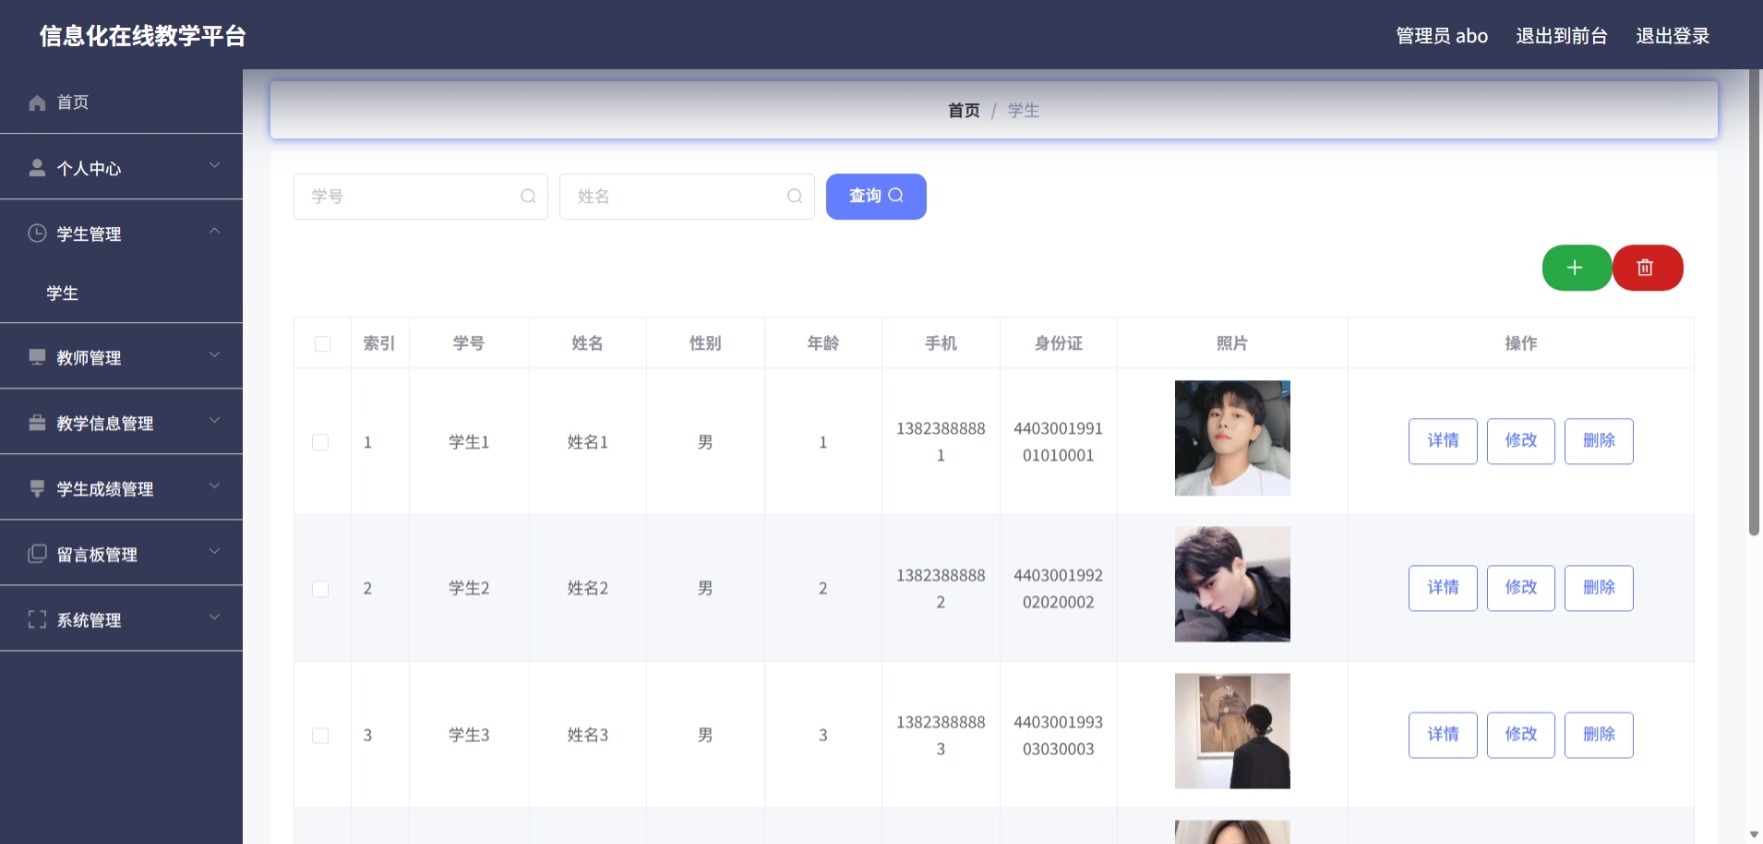
Task: Expand the 留言板管理 menu chevron
Action: click(x=214, y=551)
